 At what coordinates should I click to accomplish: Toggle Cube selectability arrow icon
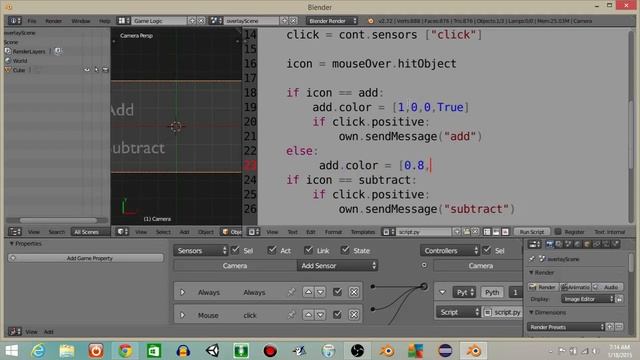[x=96, y=70]
